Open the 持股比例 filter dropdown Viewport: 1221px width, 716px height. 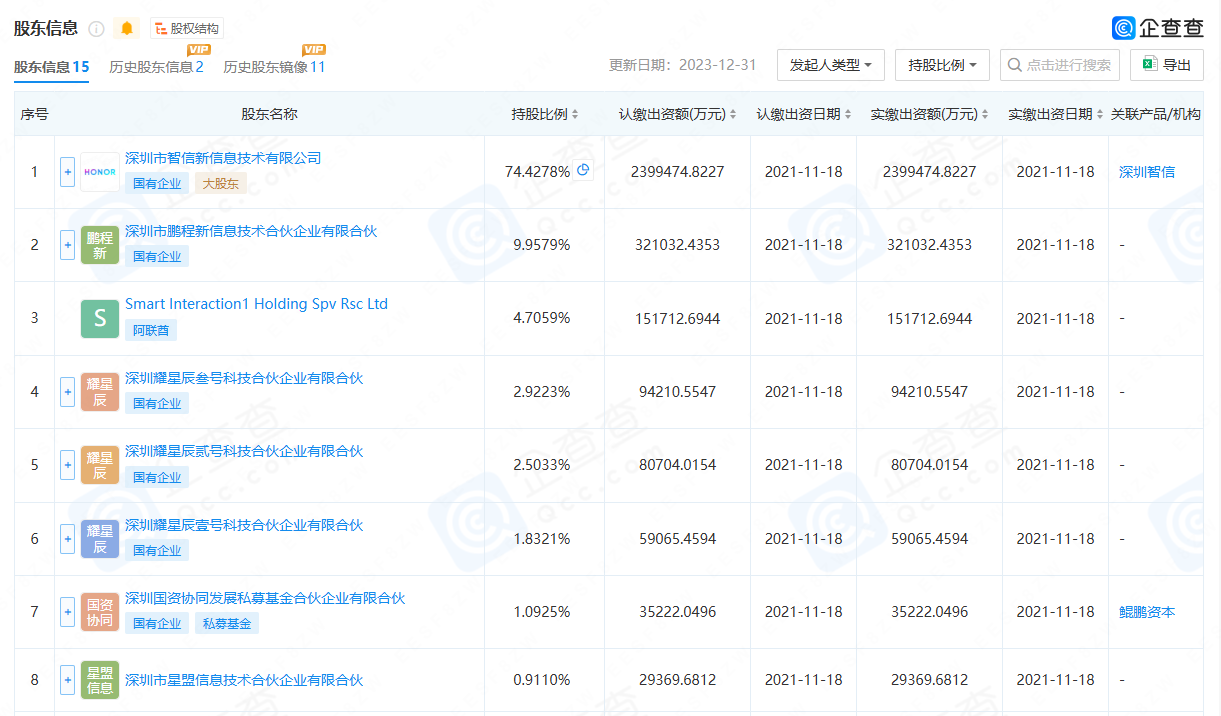942,65
